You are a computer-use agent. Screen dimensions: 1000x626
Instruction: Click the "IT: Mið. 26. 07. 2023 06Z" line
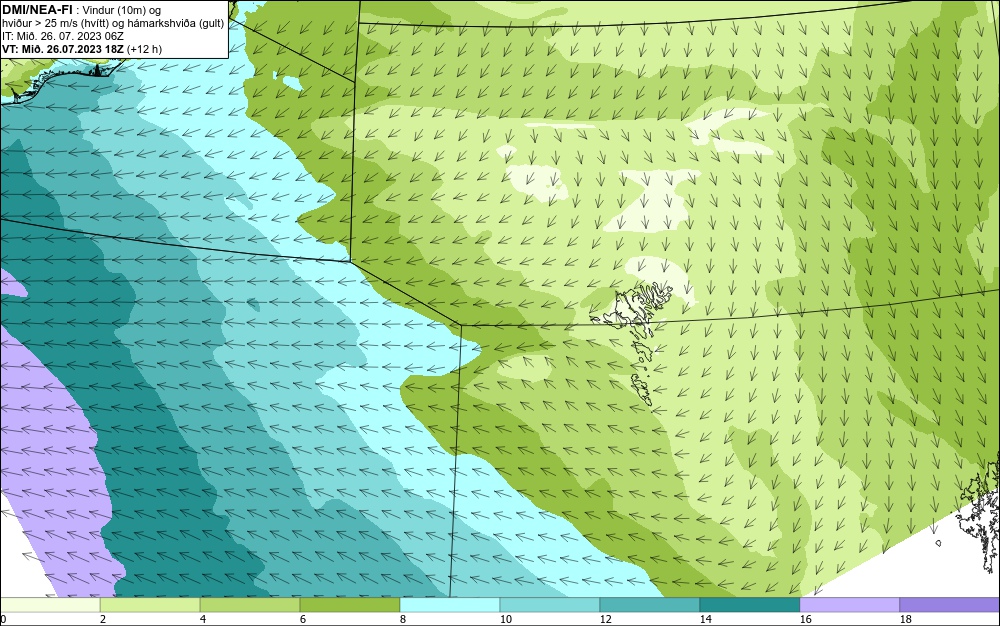(x=62, y=36)
